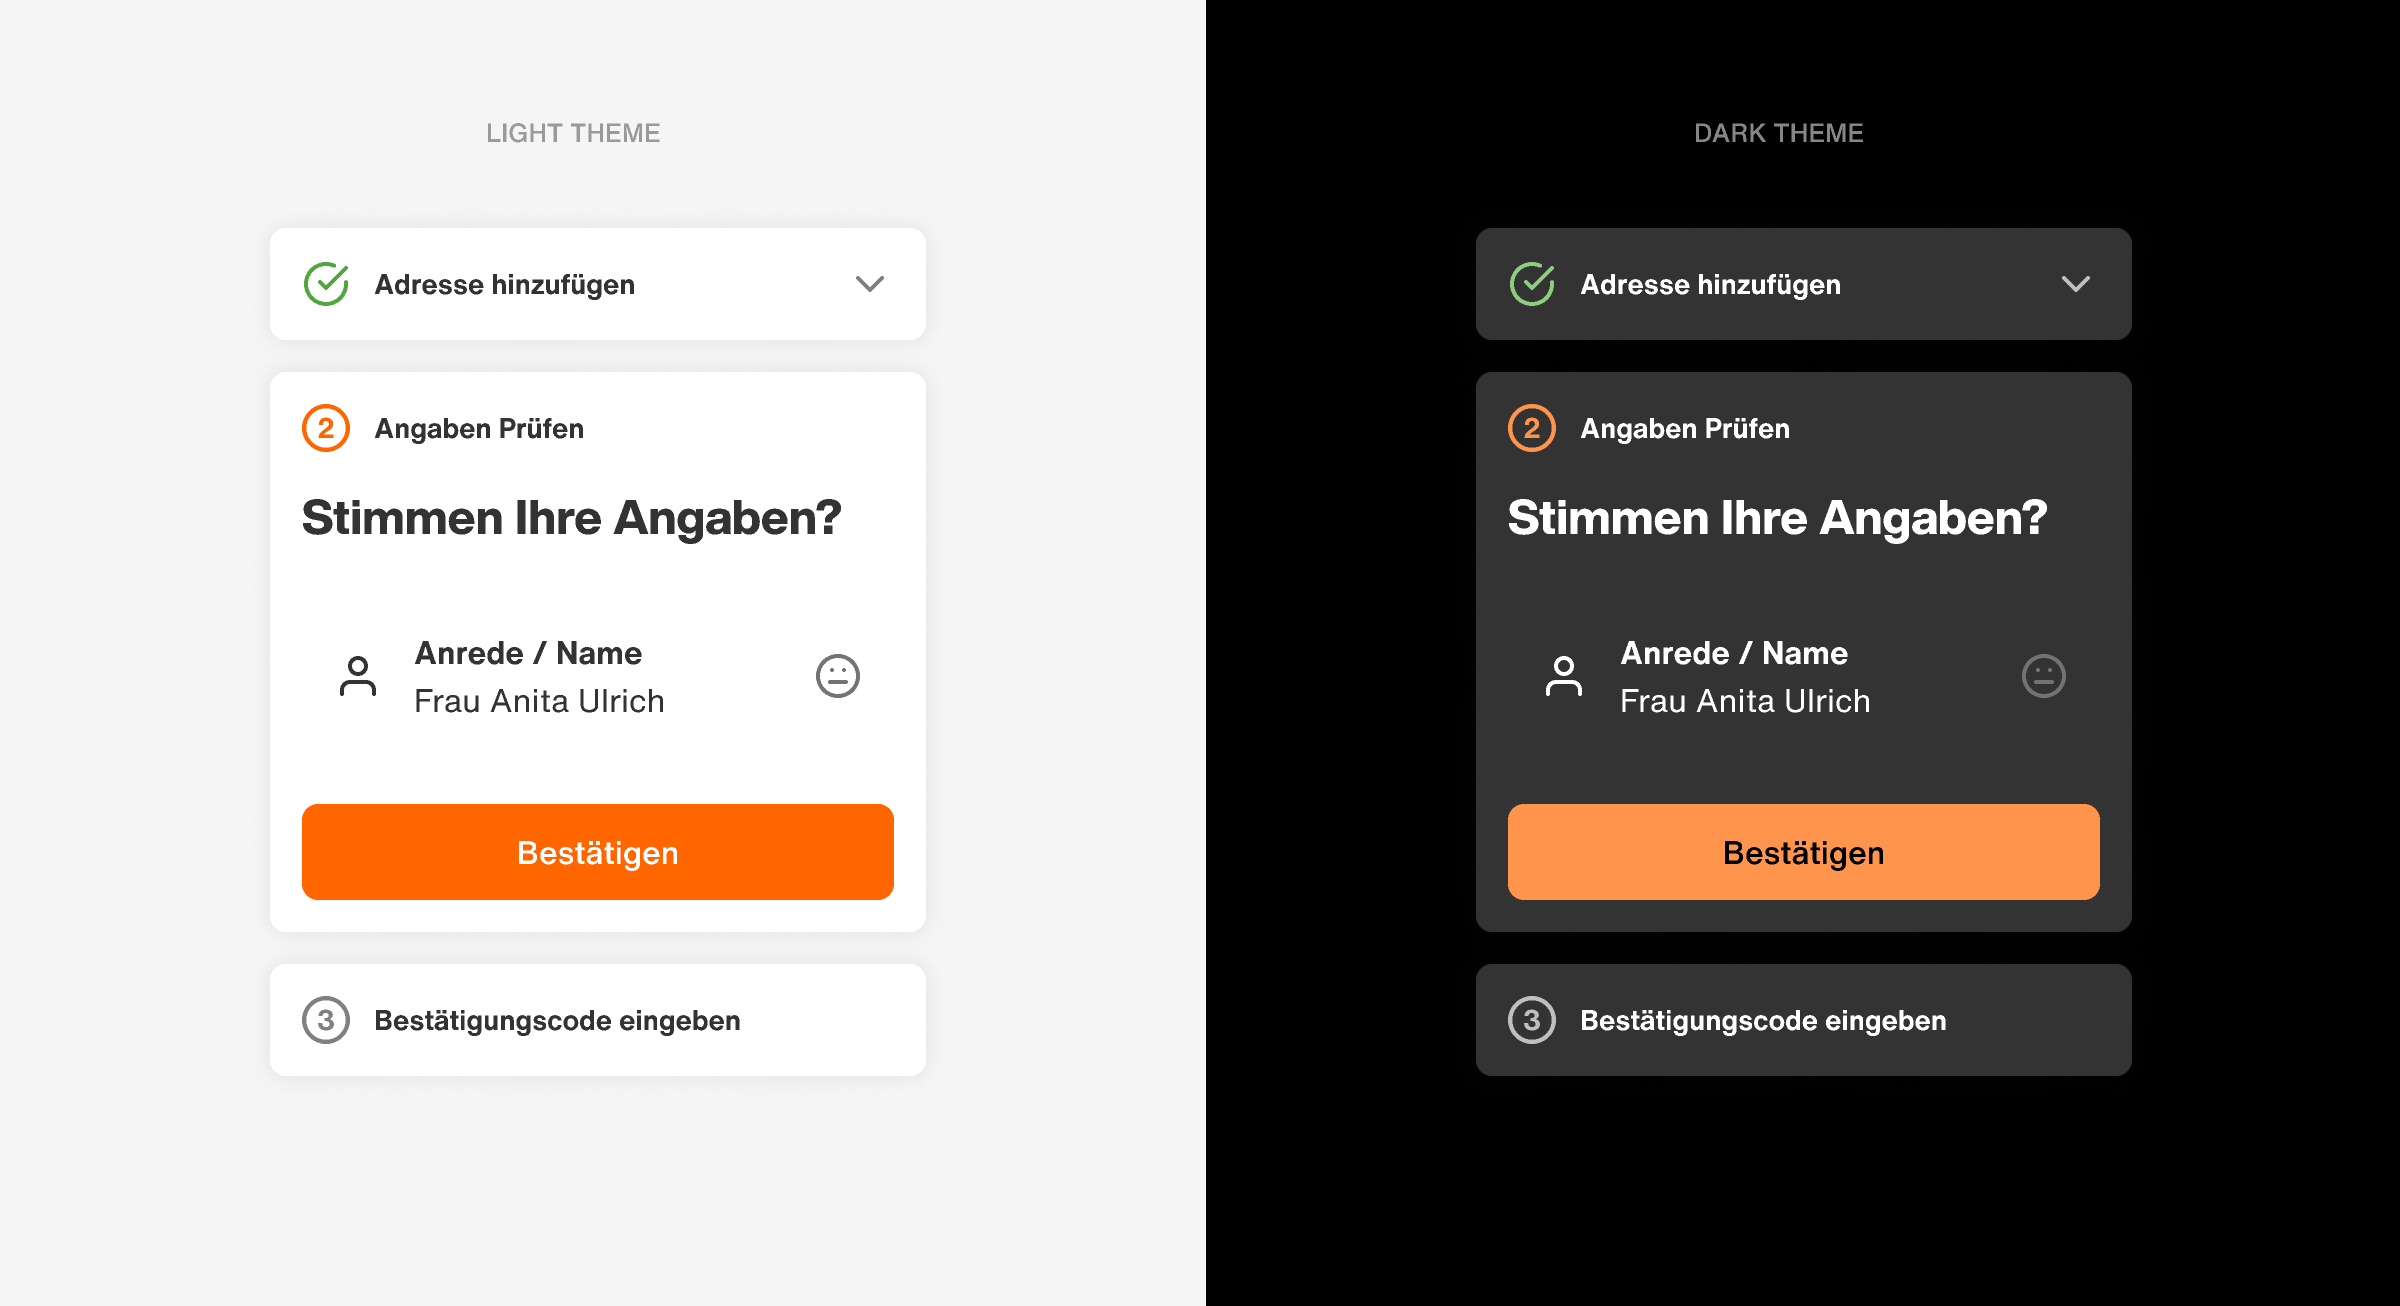The height and width of the screenshot is (1306, 2400).
Task: Click neutral face icon in dark theme
Action: point(2044,676)
